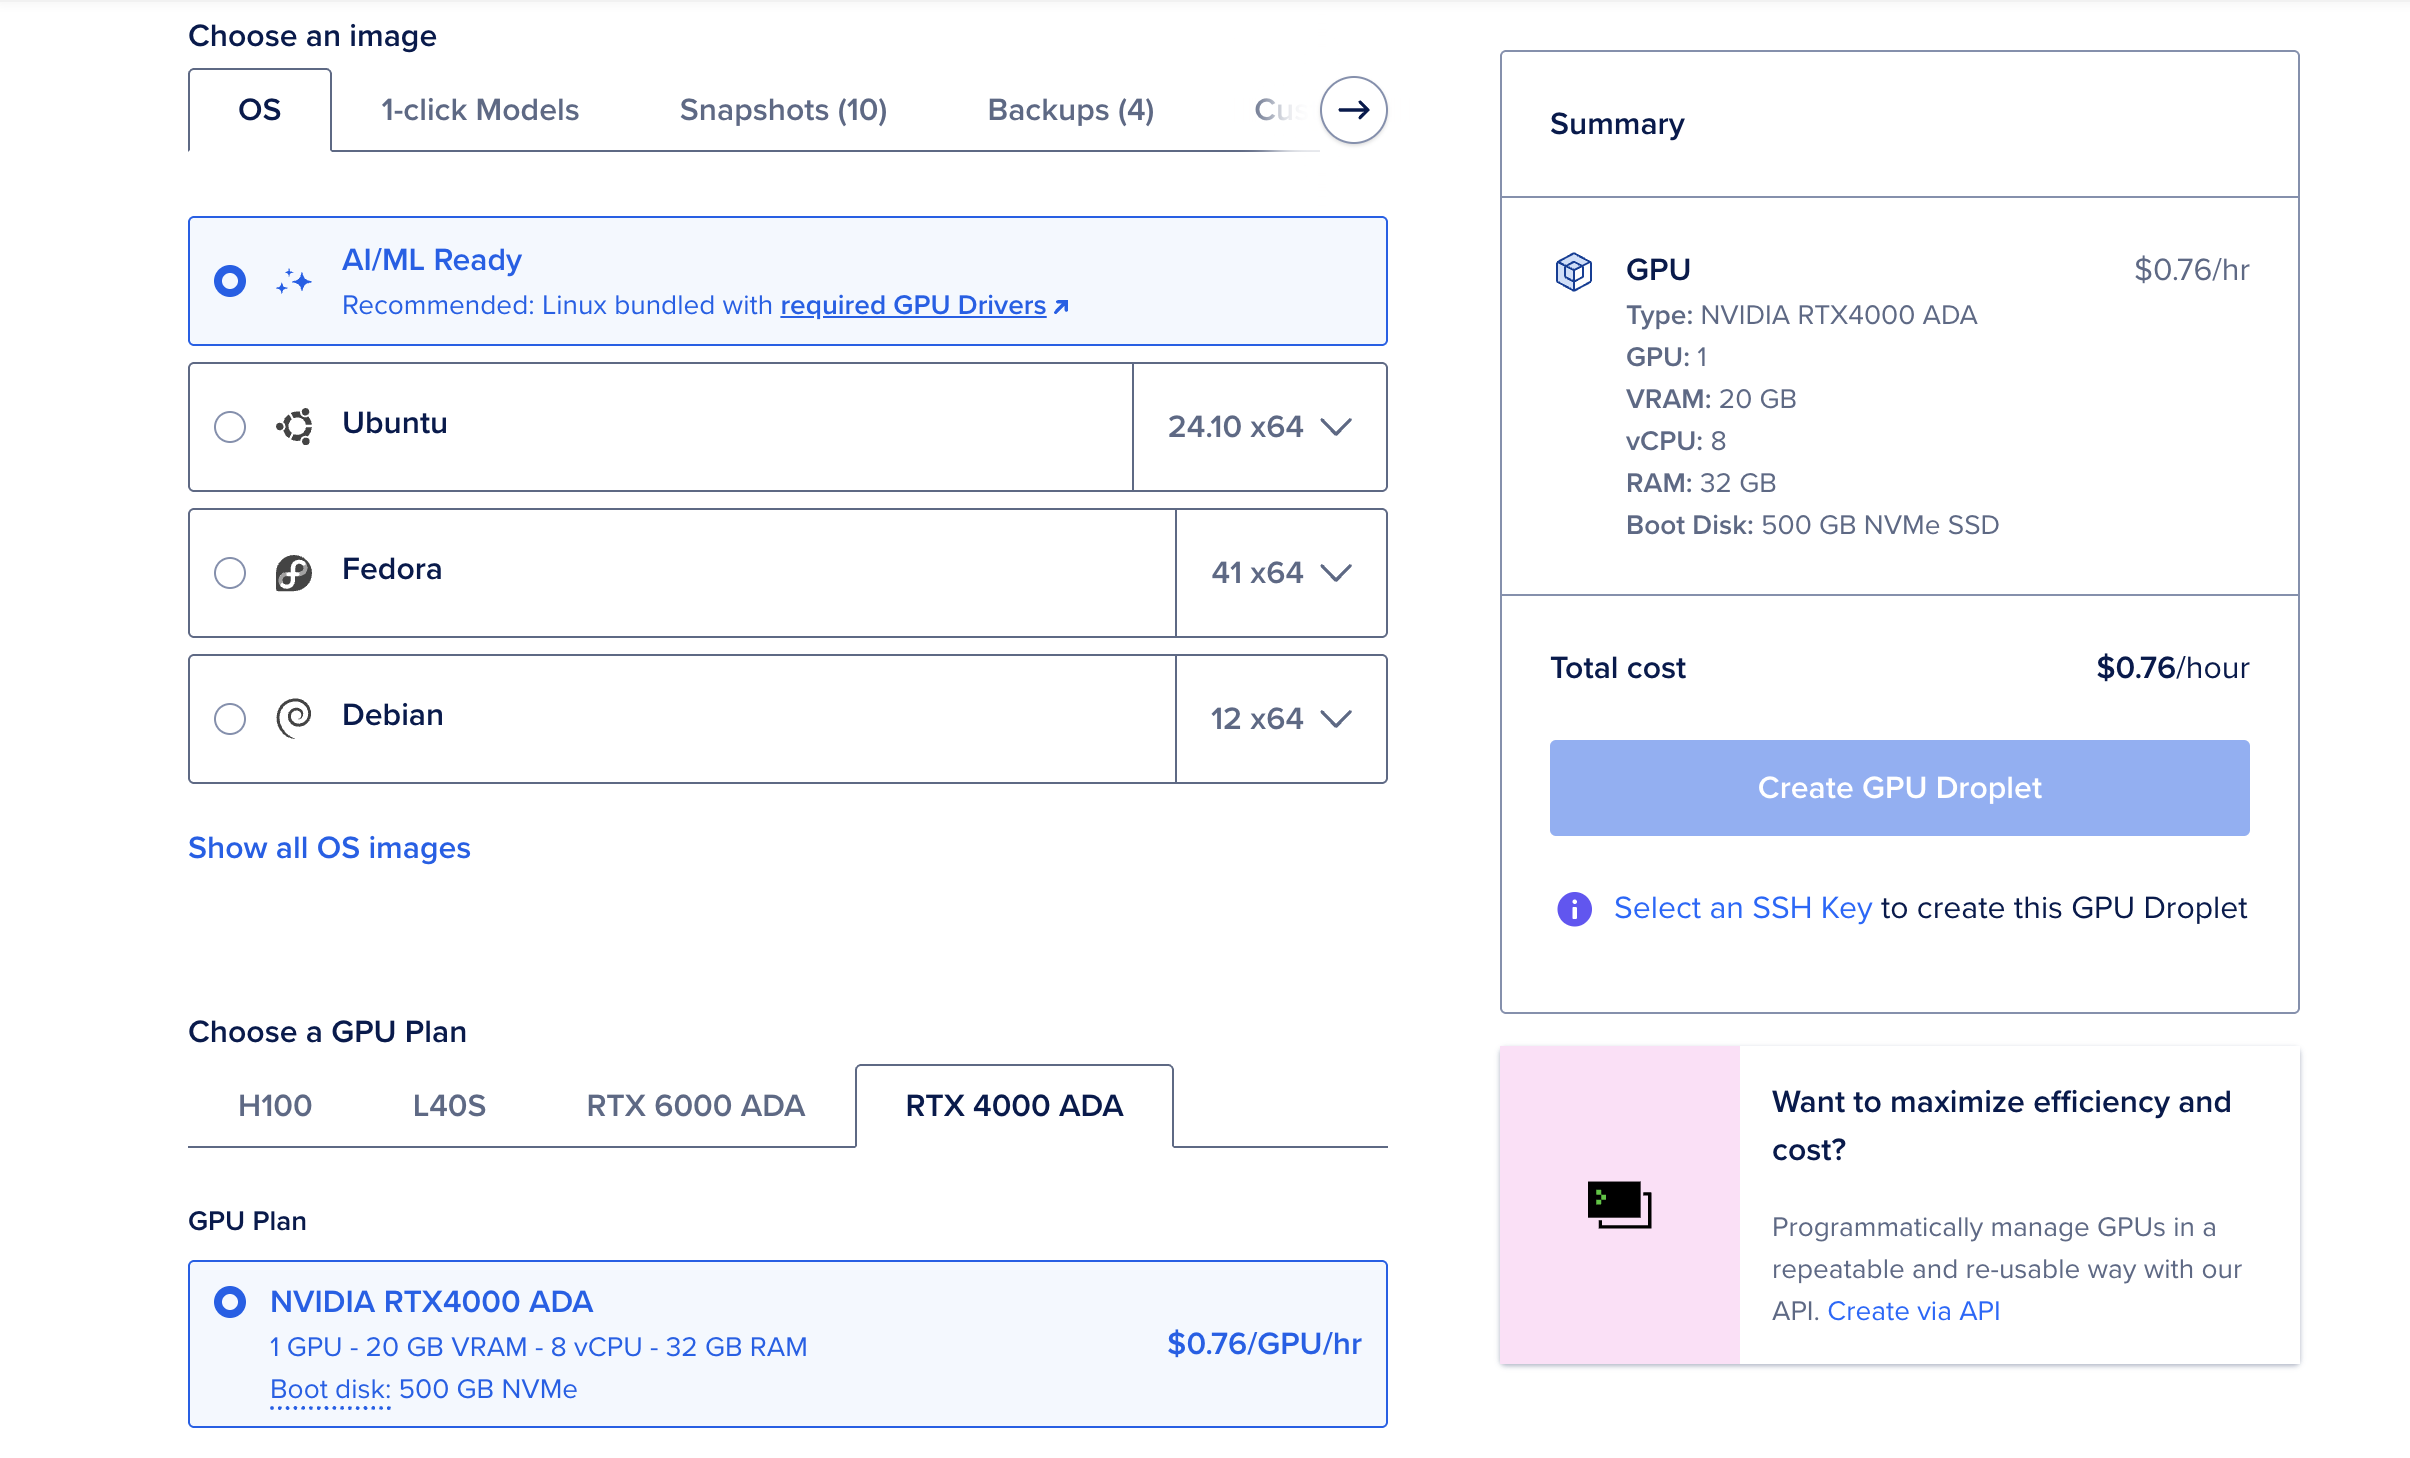Select the Ubuntu radio button
Screen dimensions: 2410x1458
(x=230, y=427)
